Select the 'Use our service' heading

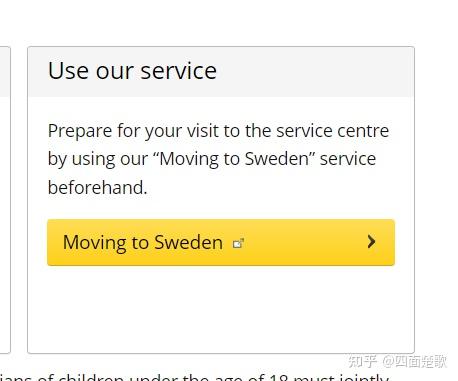[132, 71]
